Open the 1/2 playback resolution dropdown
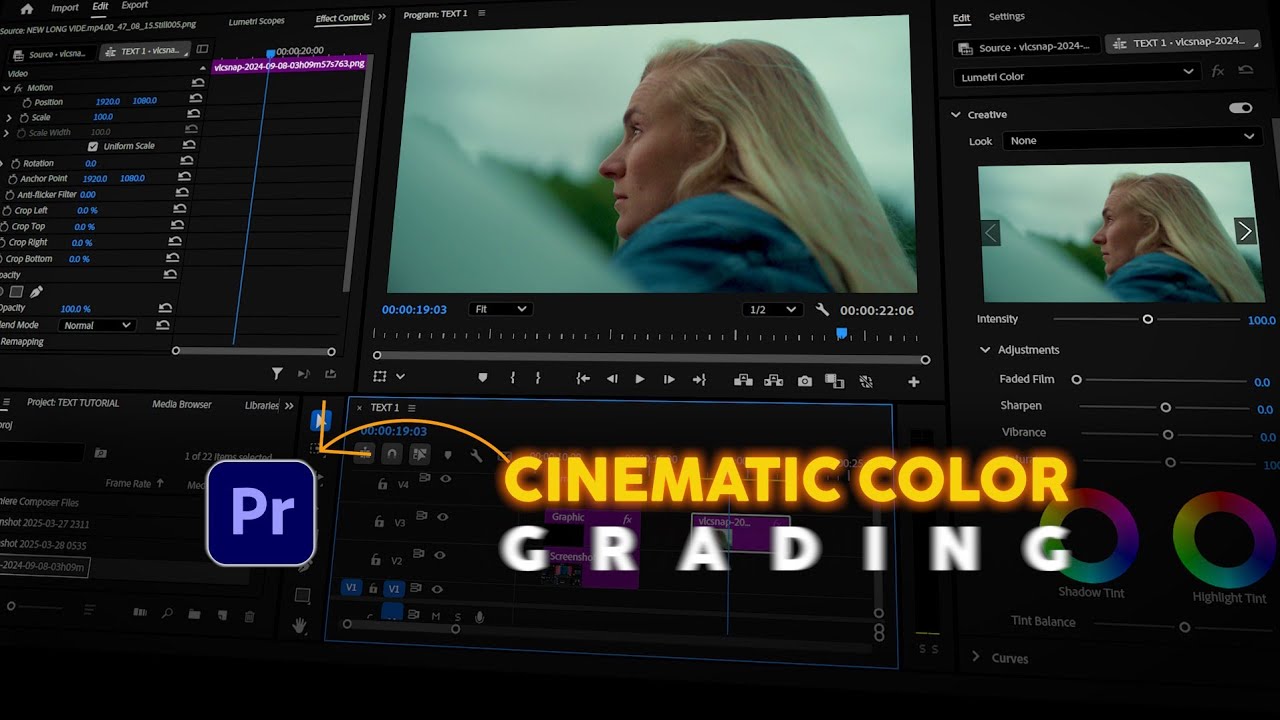 click(774, 310)
